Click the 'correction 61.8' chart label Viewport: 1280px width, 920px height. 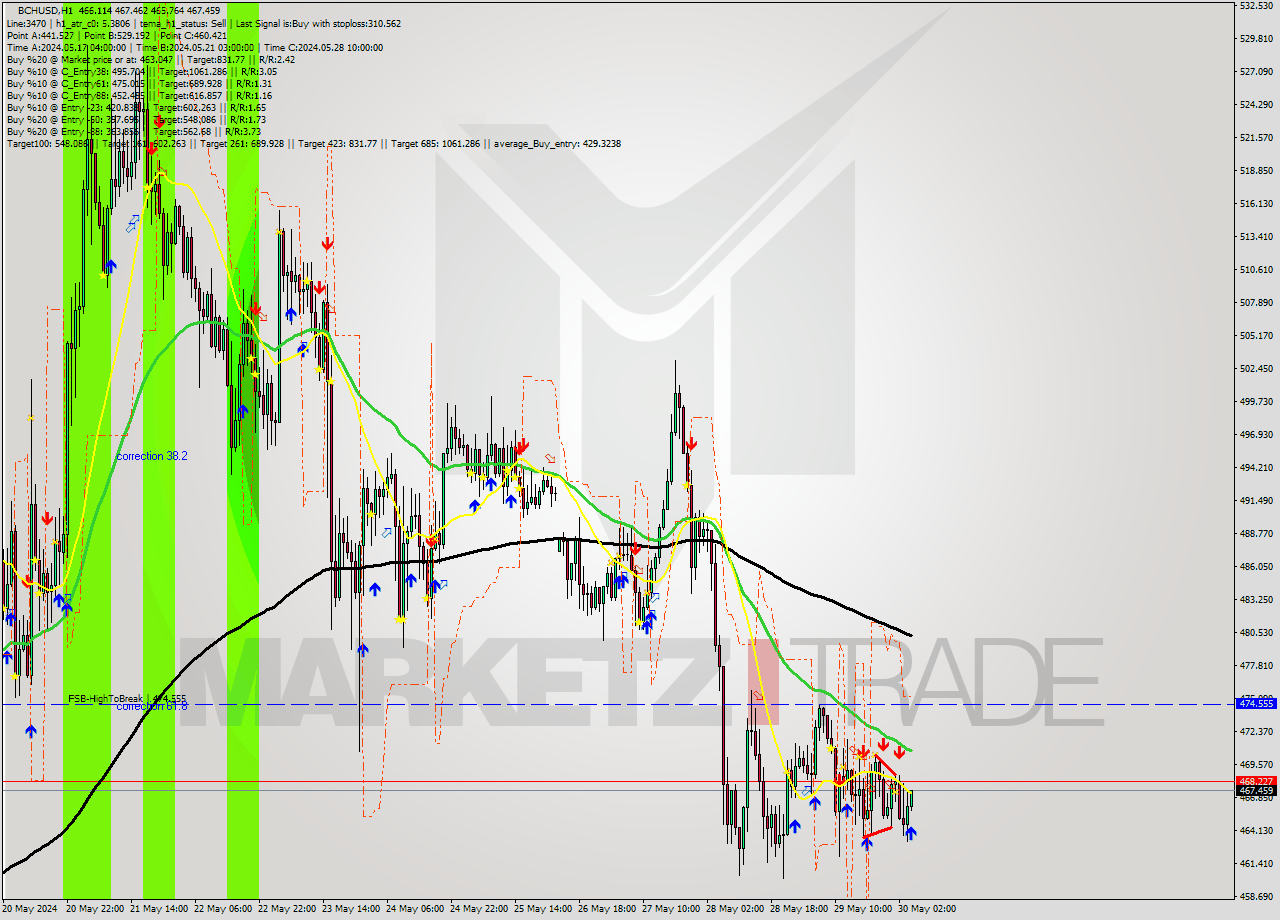[152, 706]
